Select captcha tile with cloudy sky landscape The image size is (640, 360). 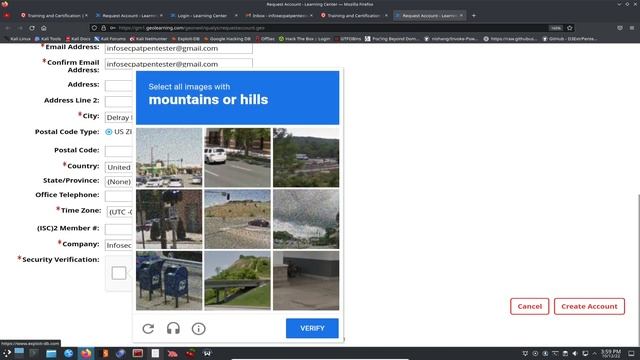[306, 219]
